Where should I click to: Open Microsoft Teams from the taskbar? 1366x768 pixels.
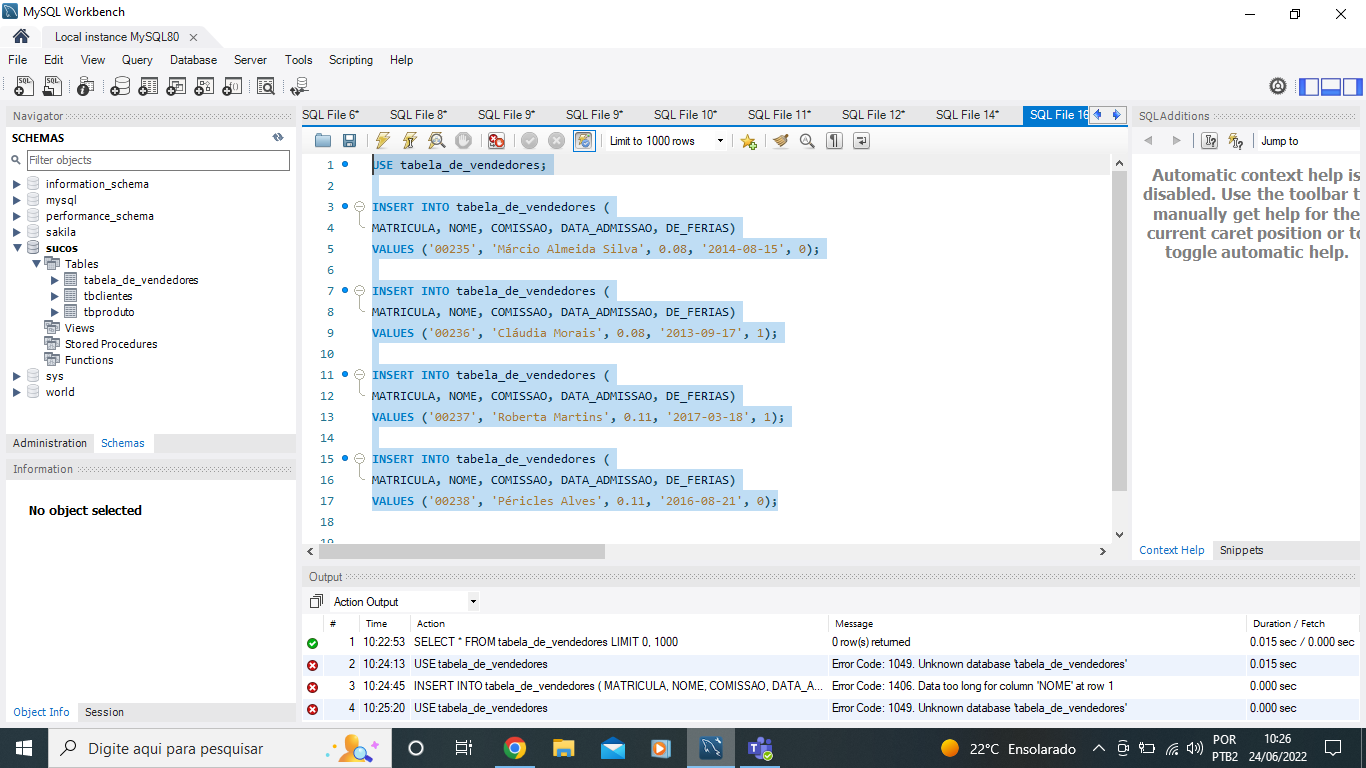click(x=760, y=748)
